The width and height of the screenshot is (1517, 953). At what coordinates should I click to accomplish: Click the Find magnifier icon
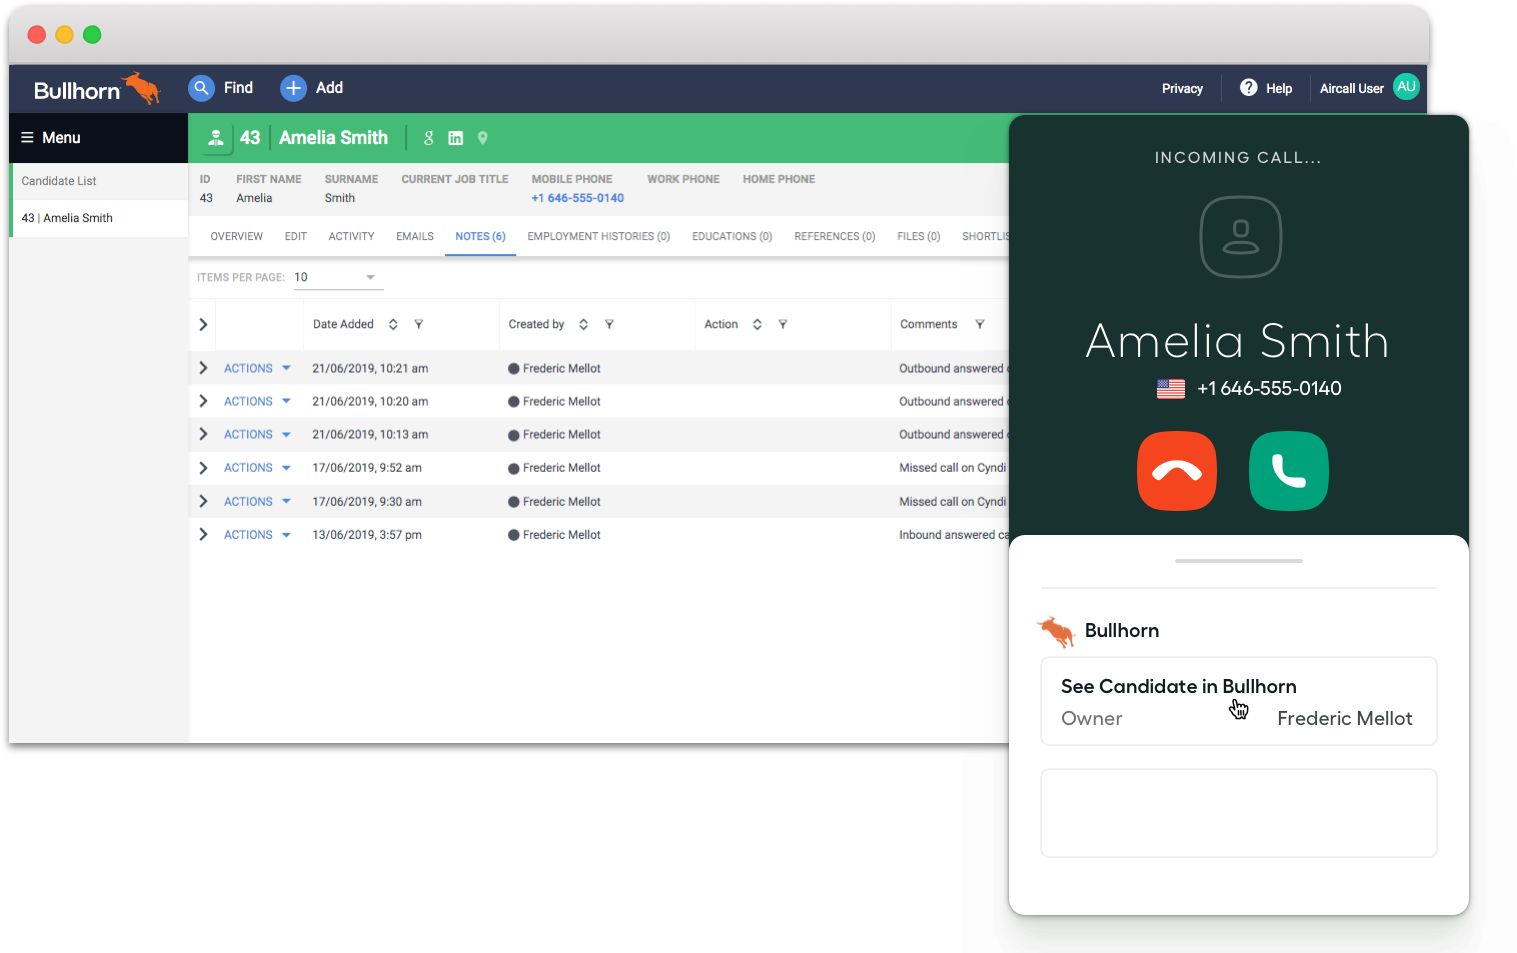coord(201,88)
